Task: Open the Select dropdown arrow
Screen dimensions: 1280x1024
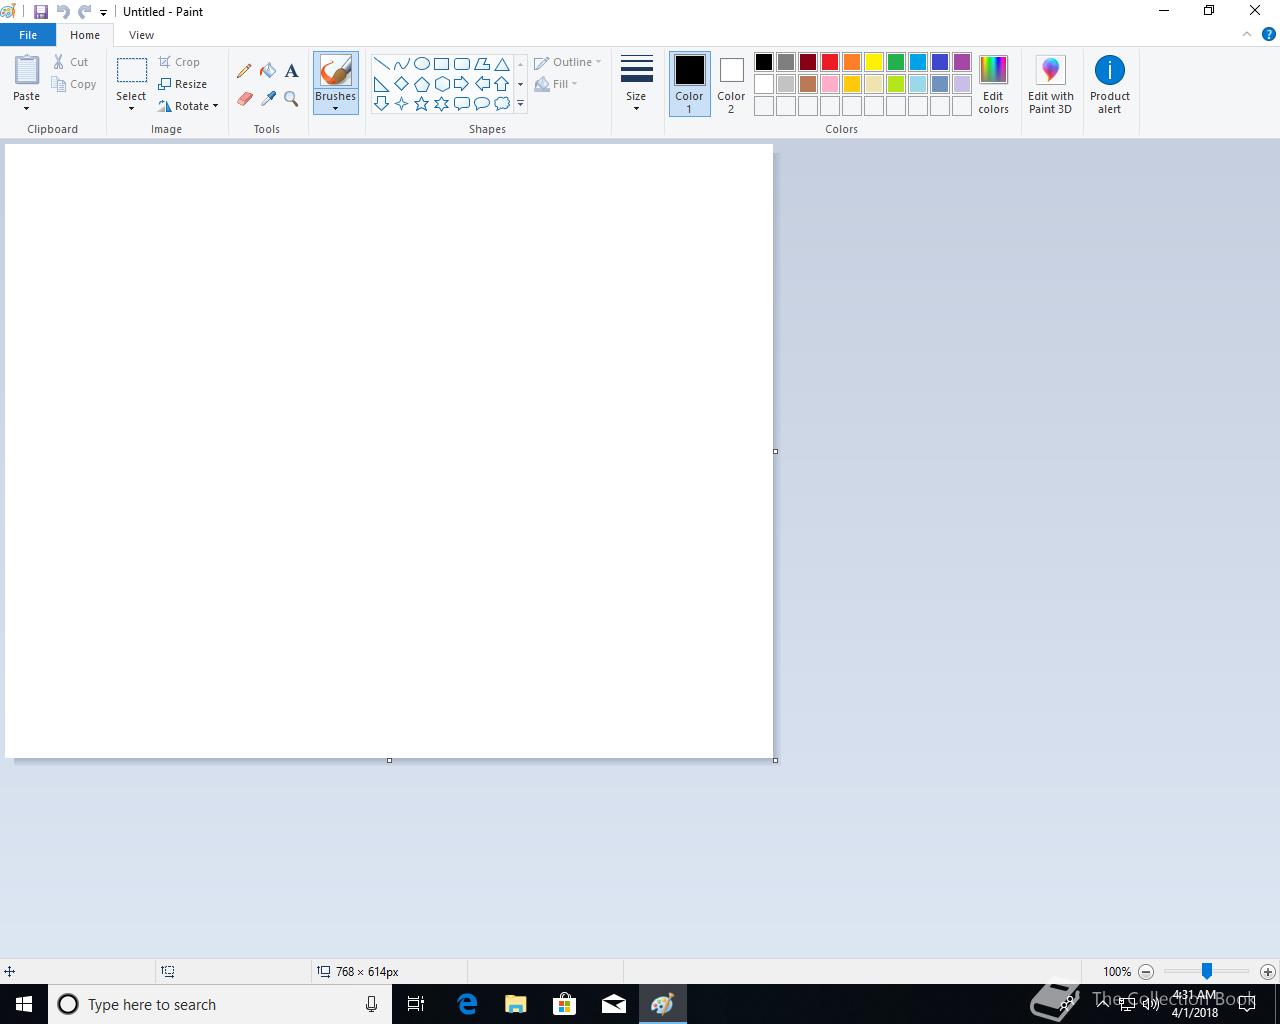Action: pos(131,108)
